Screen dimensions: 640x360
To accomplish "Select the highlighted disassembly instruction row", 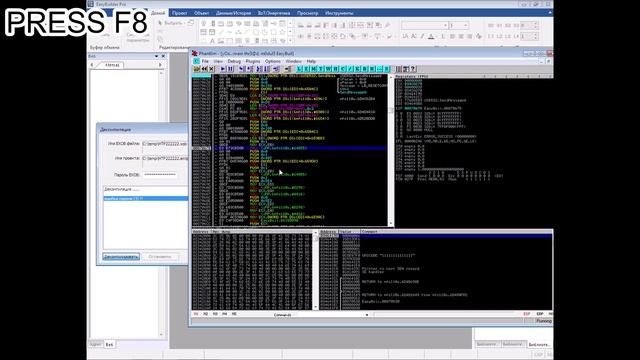I will (x=289, y=148).
